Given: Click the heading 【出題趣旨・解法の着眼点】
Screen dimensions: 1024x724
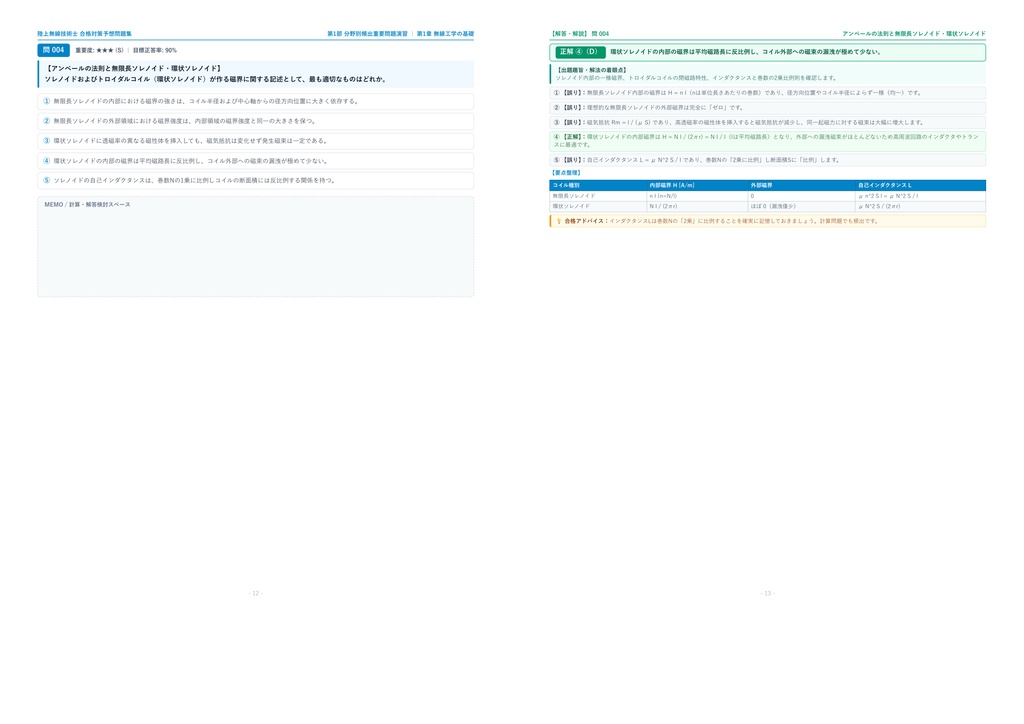Looking at the screenshot, I should point(592,70).
